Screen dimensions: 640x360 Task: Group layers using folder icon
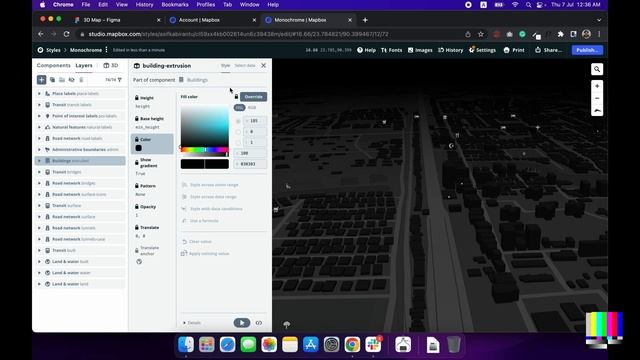[x=62, y=80]
